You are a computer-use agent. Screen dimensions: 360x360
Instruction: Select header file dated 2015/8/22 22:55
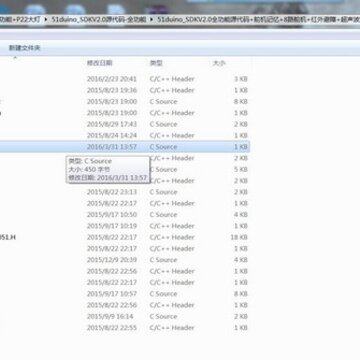coord(125,328)
